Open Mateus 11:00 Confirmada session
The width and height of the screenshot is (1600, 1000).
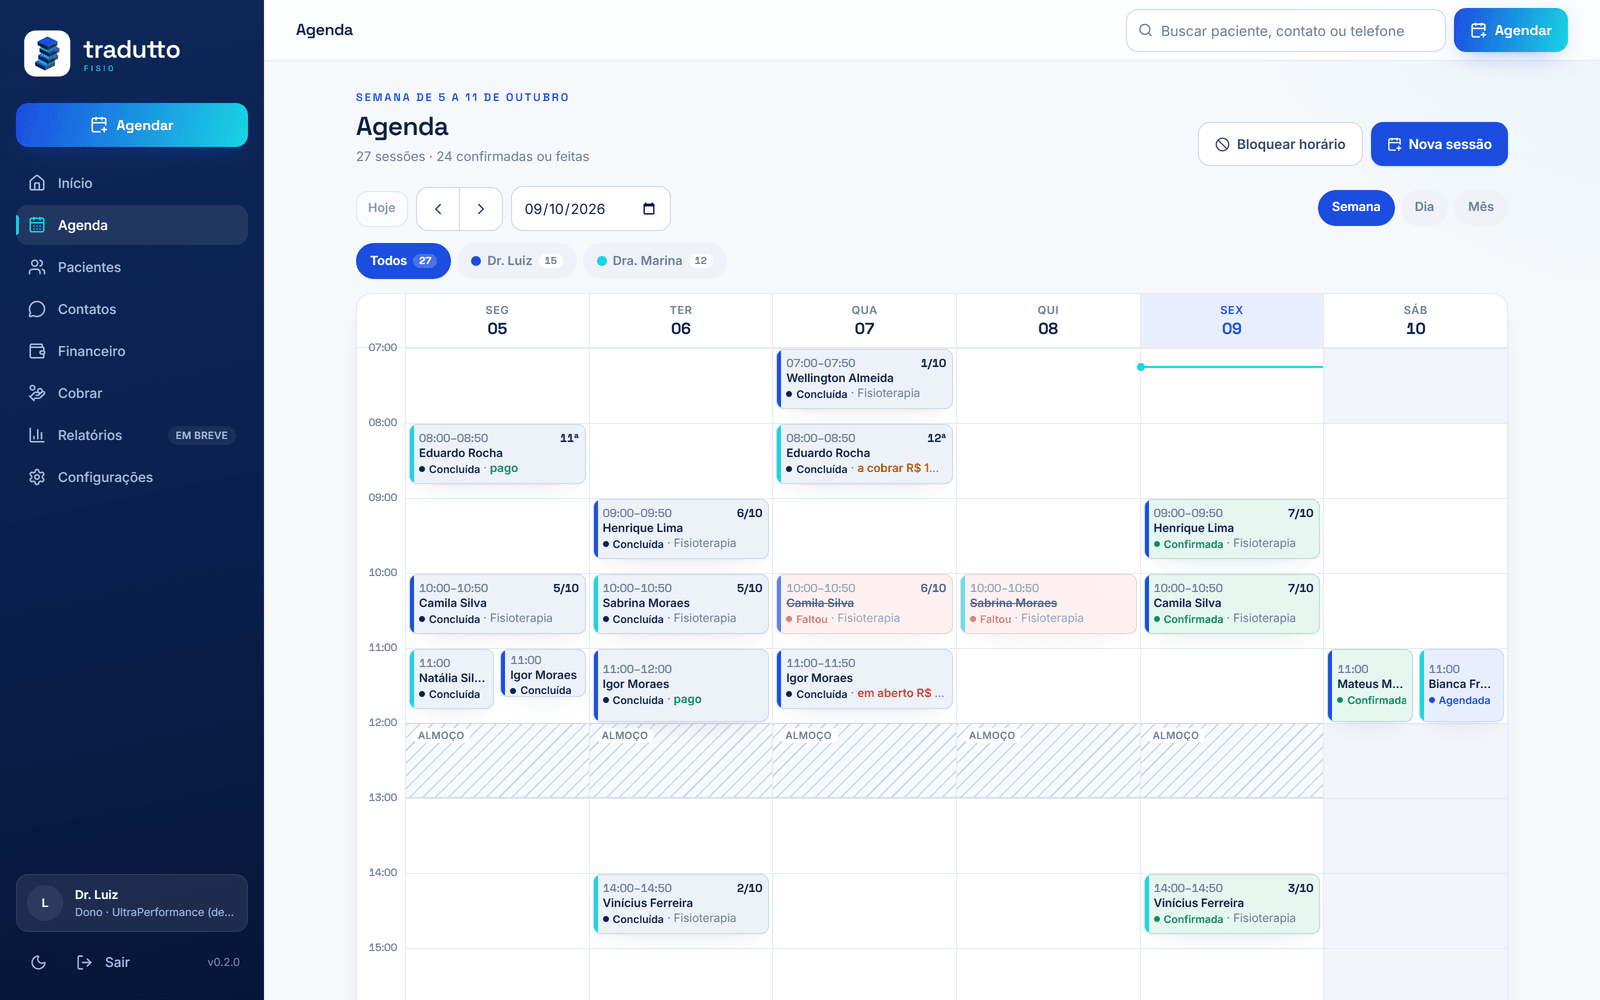coord(1370,685)
